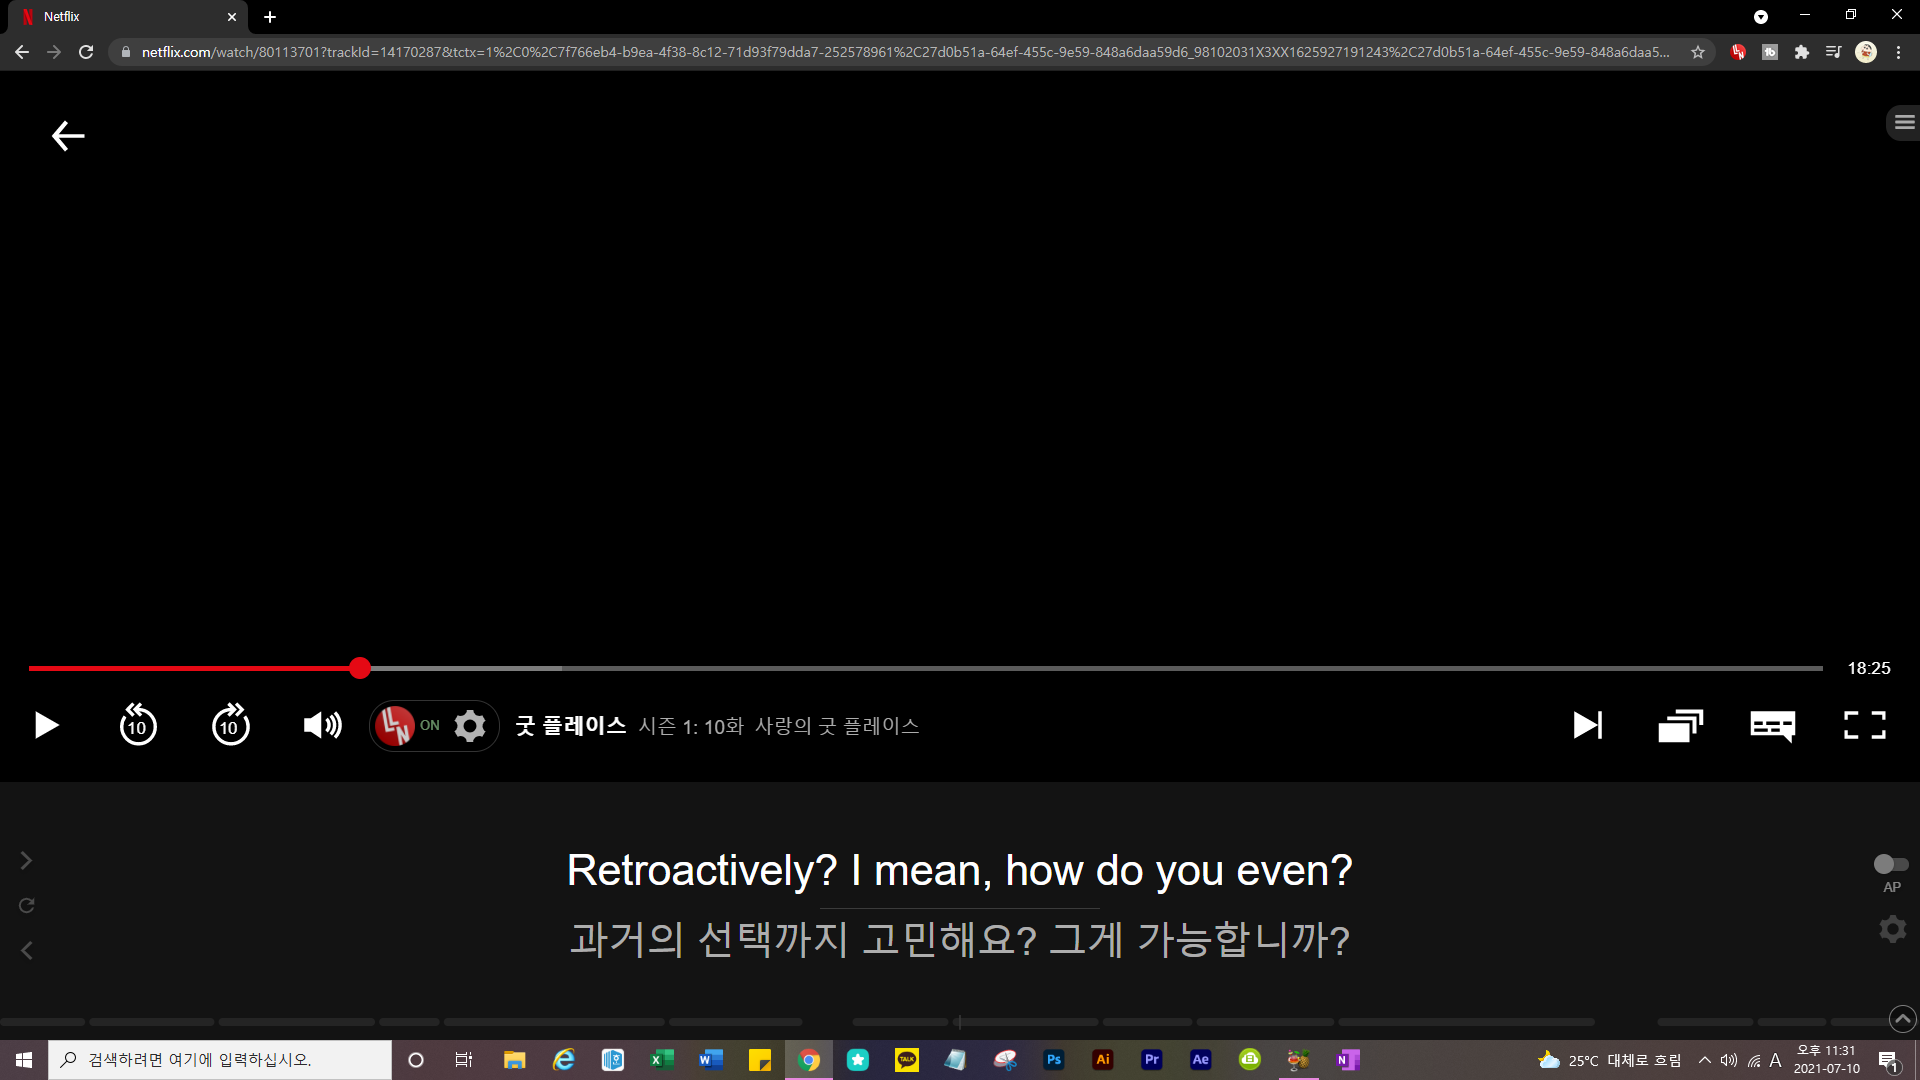
Task: Toggle the AP auto-pause switch
Action: point(1891,864)
